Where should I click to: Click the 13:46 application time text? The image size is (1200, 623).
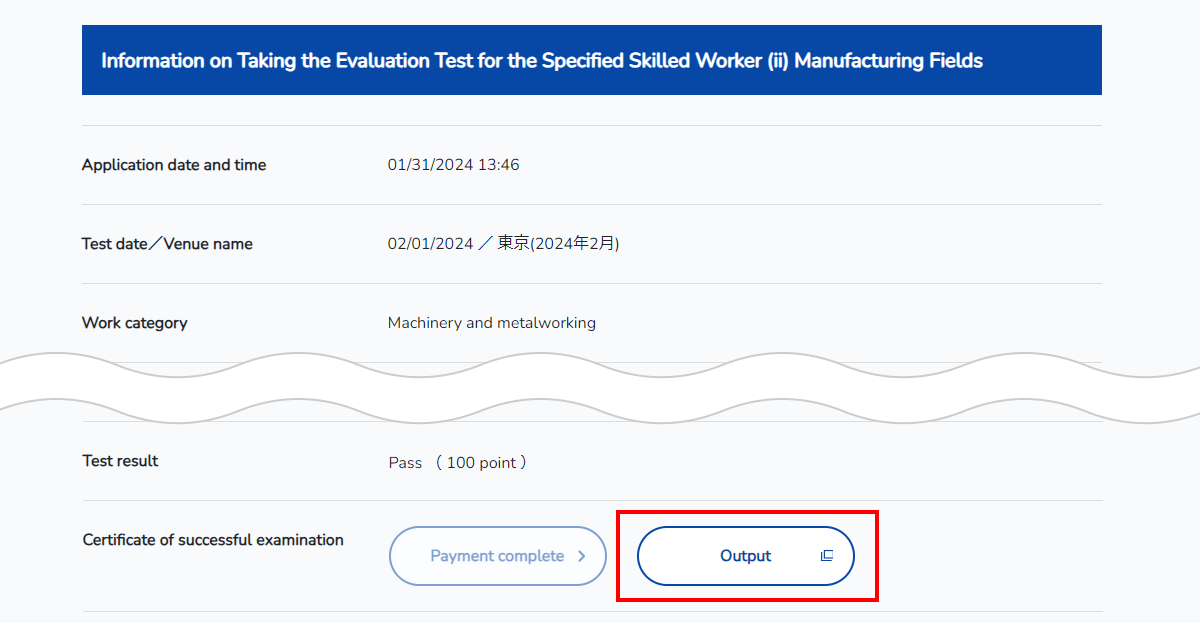point(499,165)
